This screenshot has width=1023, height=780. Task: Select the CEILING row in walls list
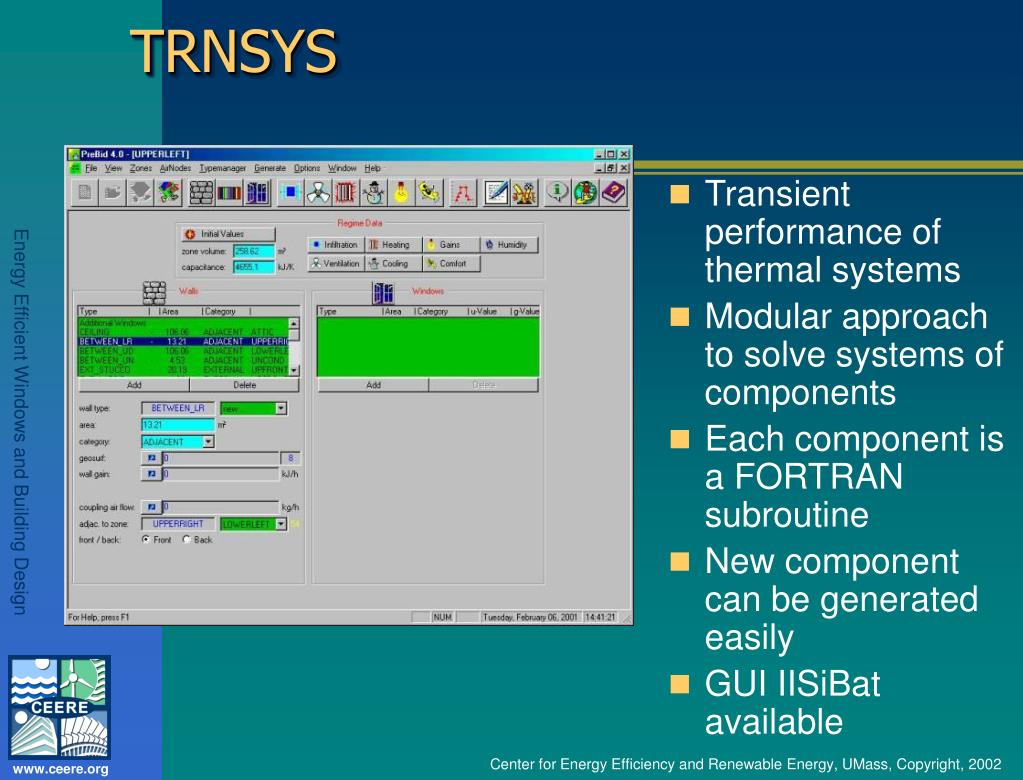(183, 332)
